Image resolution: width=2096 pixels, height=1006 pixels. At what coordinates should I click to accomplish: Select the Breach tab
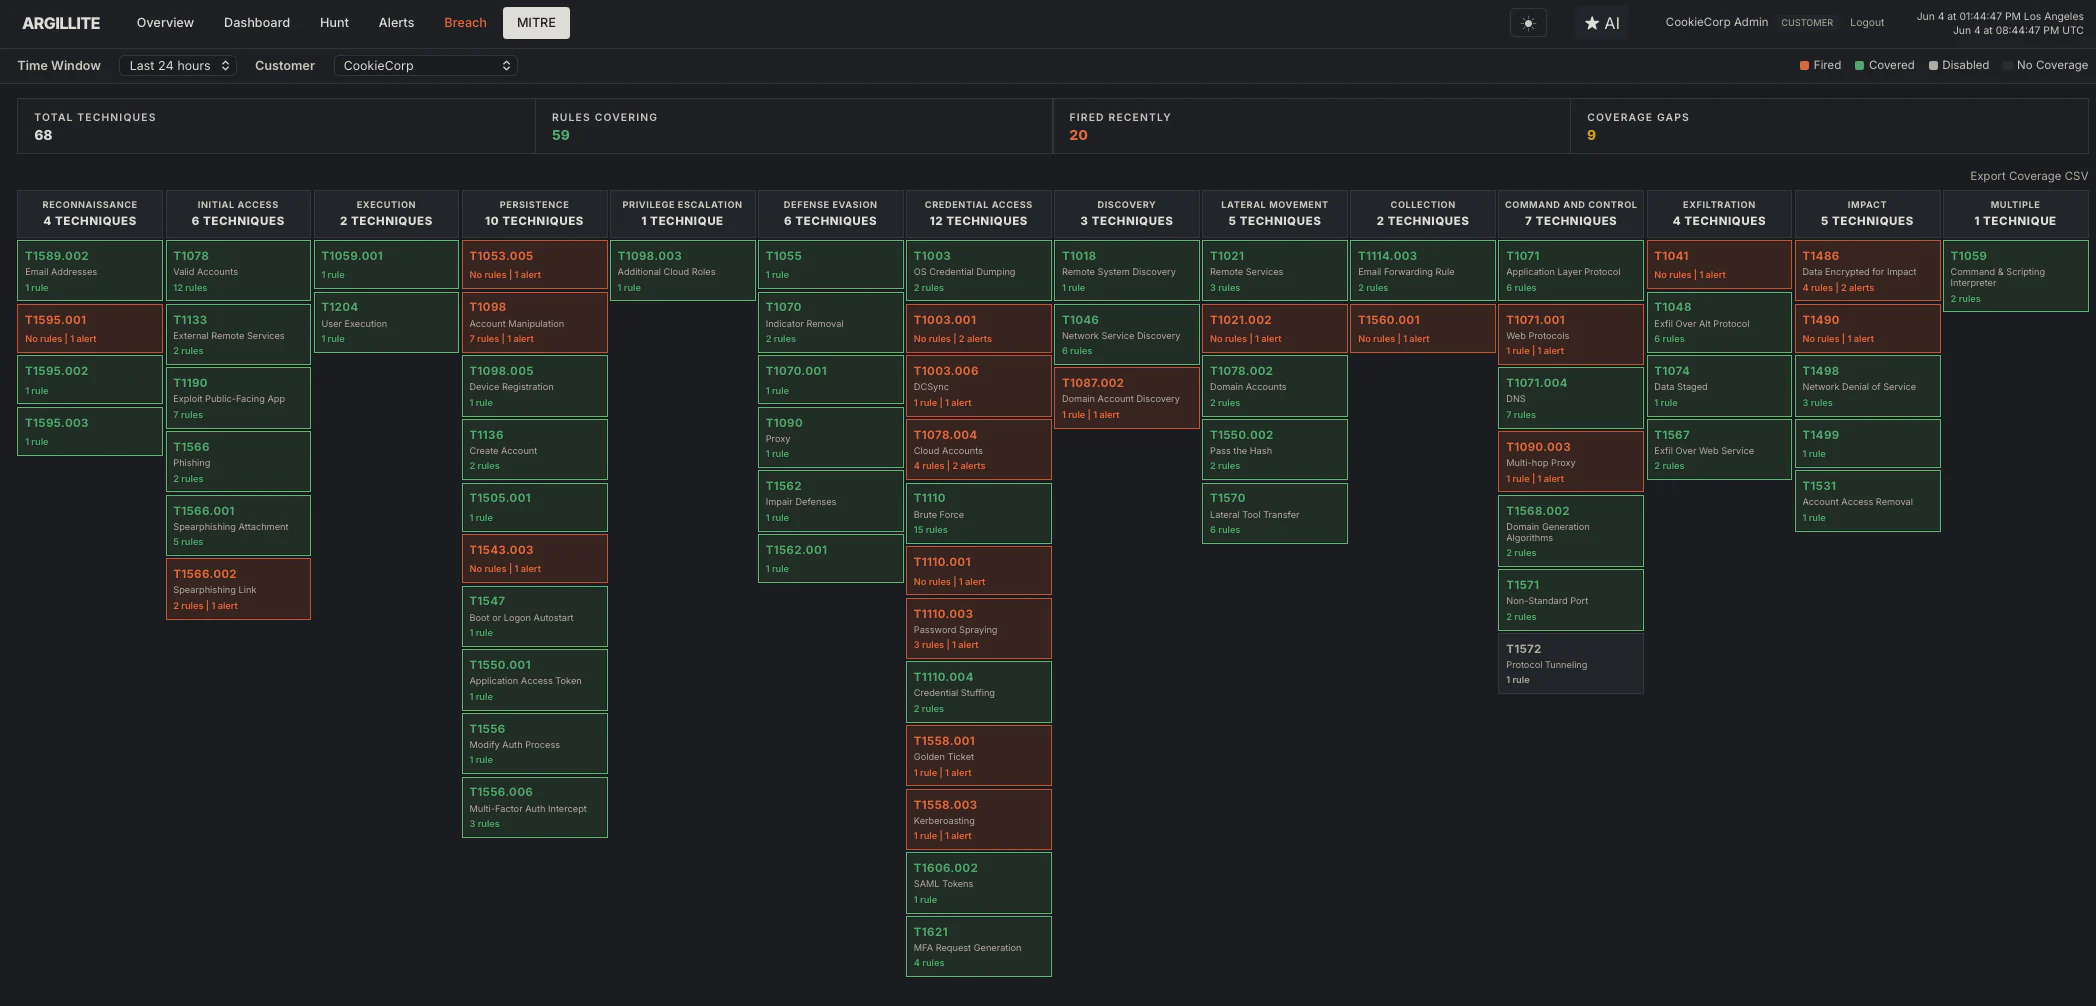click(x=465, y=22)
